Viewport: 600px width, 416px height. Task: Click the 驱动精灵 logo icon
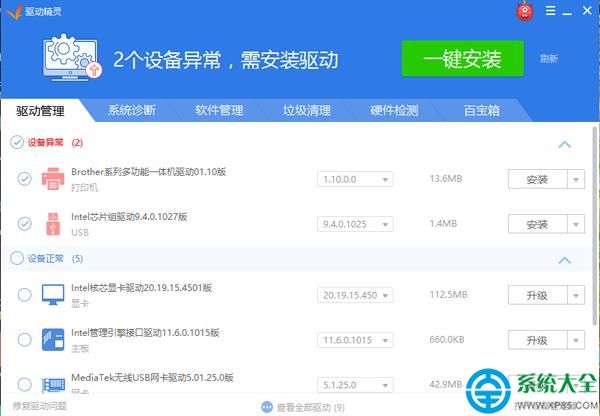coord(13,11)
